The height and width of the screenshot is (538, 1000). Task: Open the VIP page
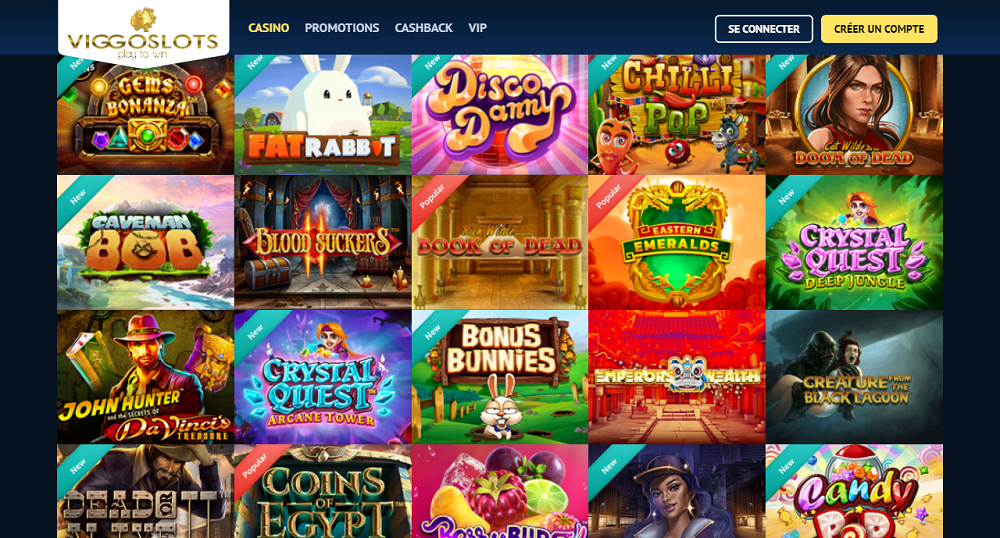(478, 28)
